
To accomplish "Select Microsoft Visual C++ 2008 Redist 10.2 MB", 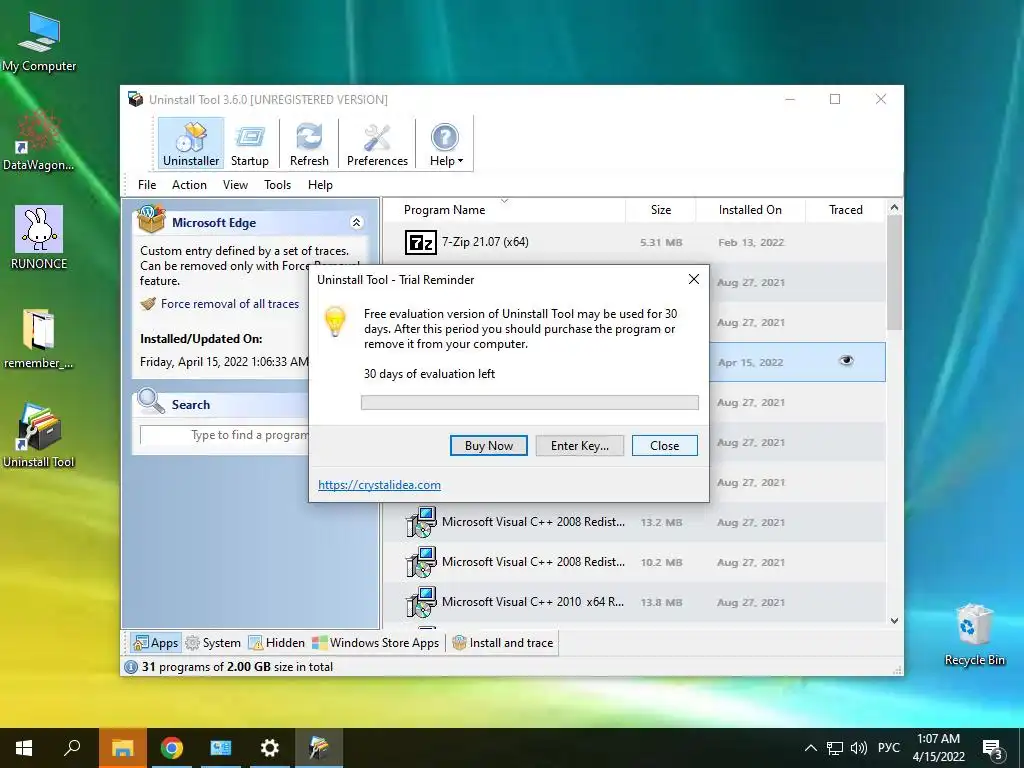I will pyautogui.click(x=634, y=562).
